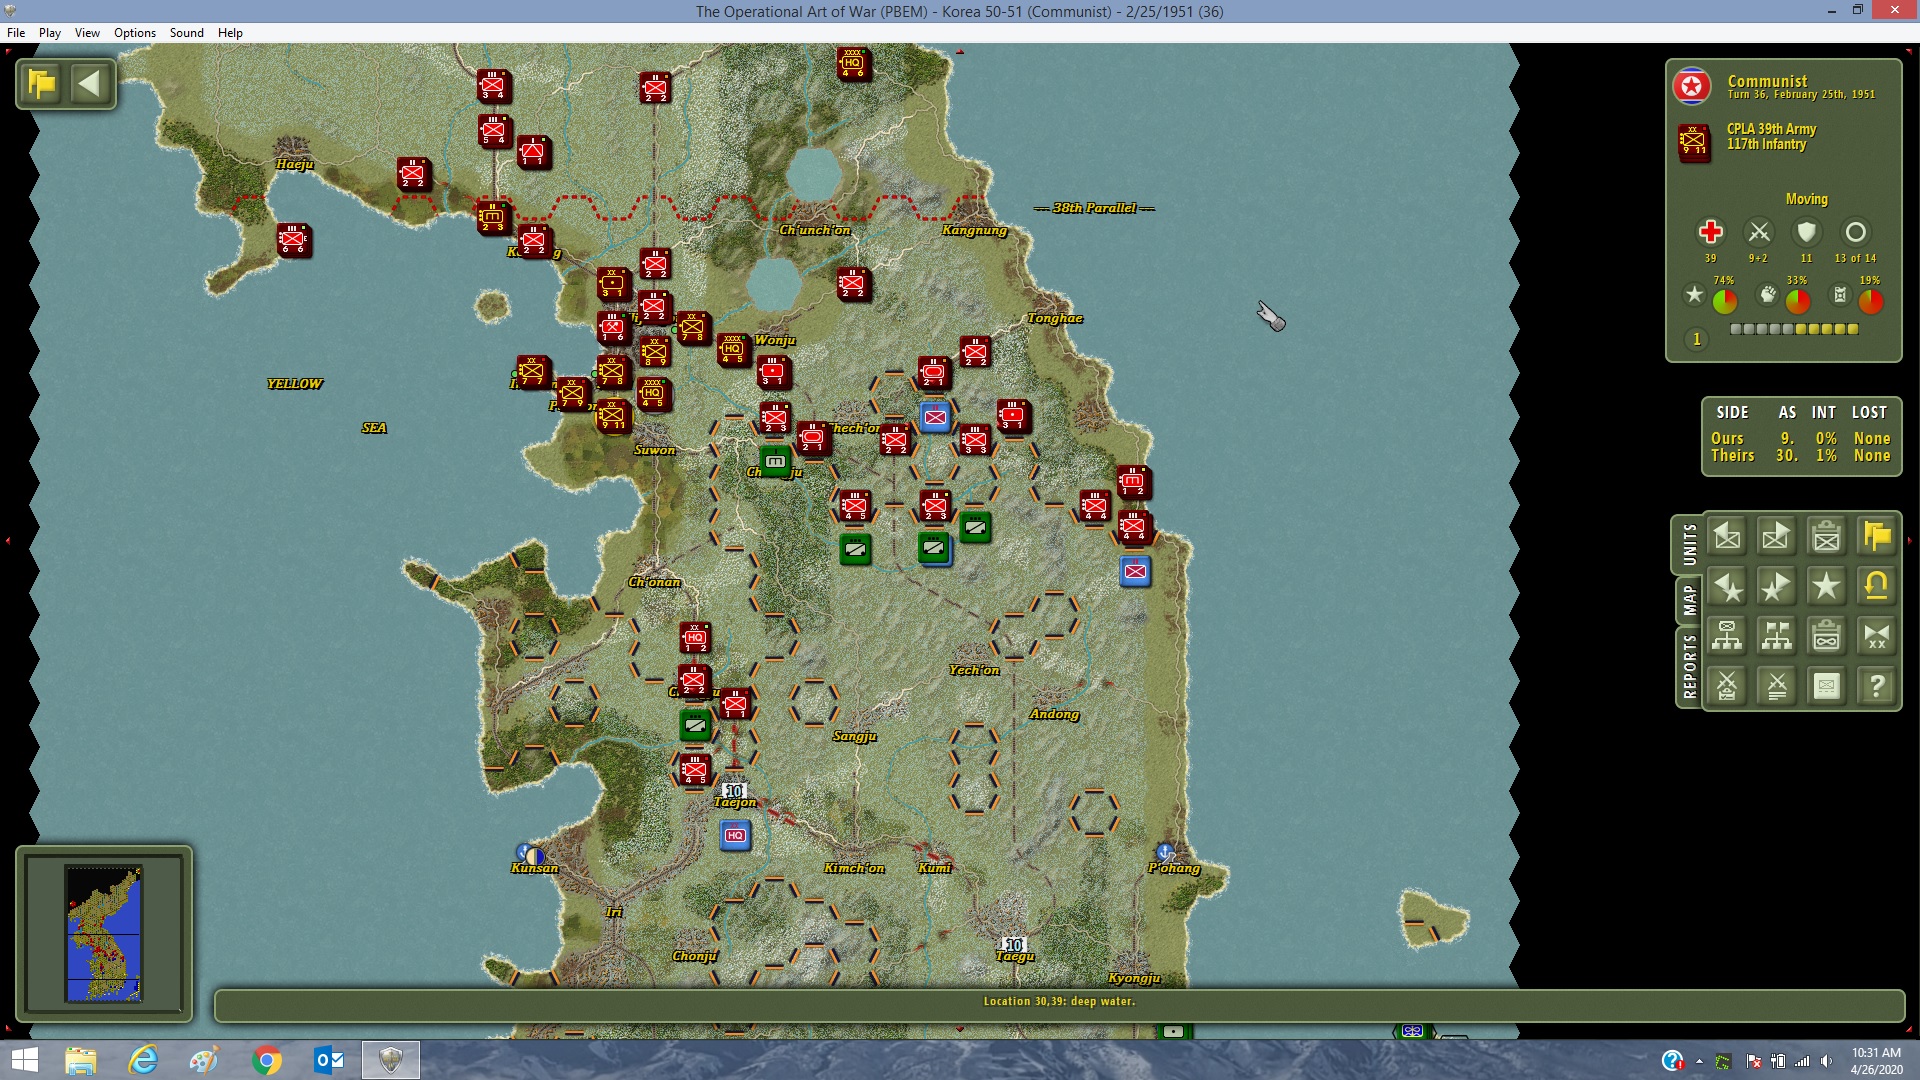The height and width of the screenshot is (1080, 1920).
Task: Select the next formation star-arrow button
Action: click(x=1777, y=587)
